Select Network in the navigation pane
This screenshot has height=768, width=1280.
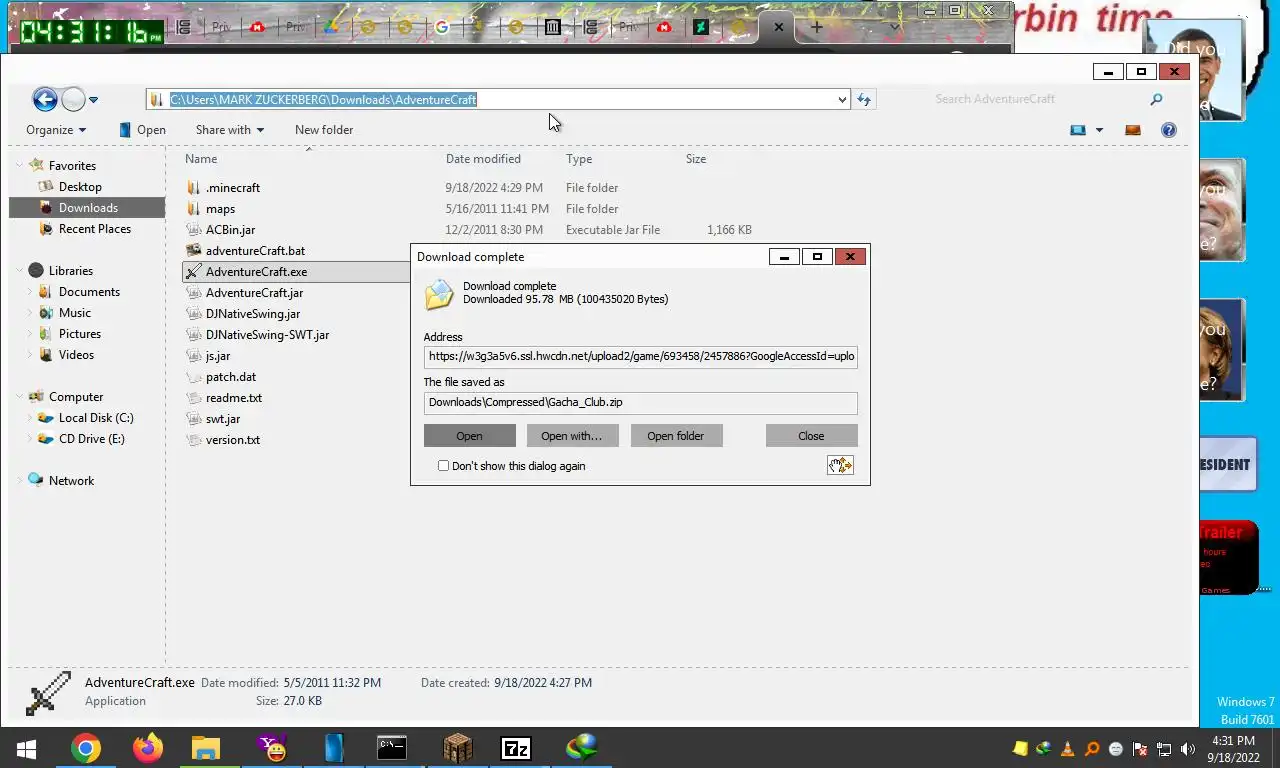(x=71, y=481)
